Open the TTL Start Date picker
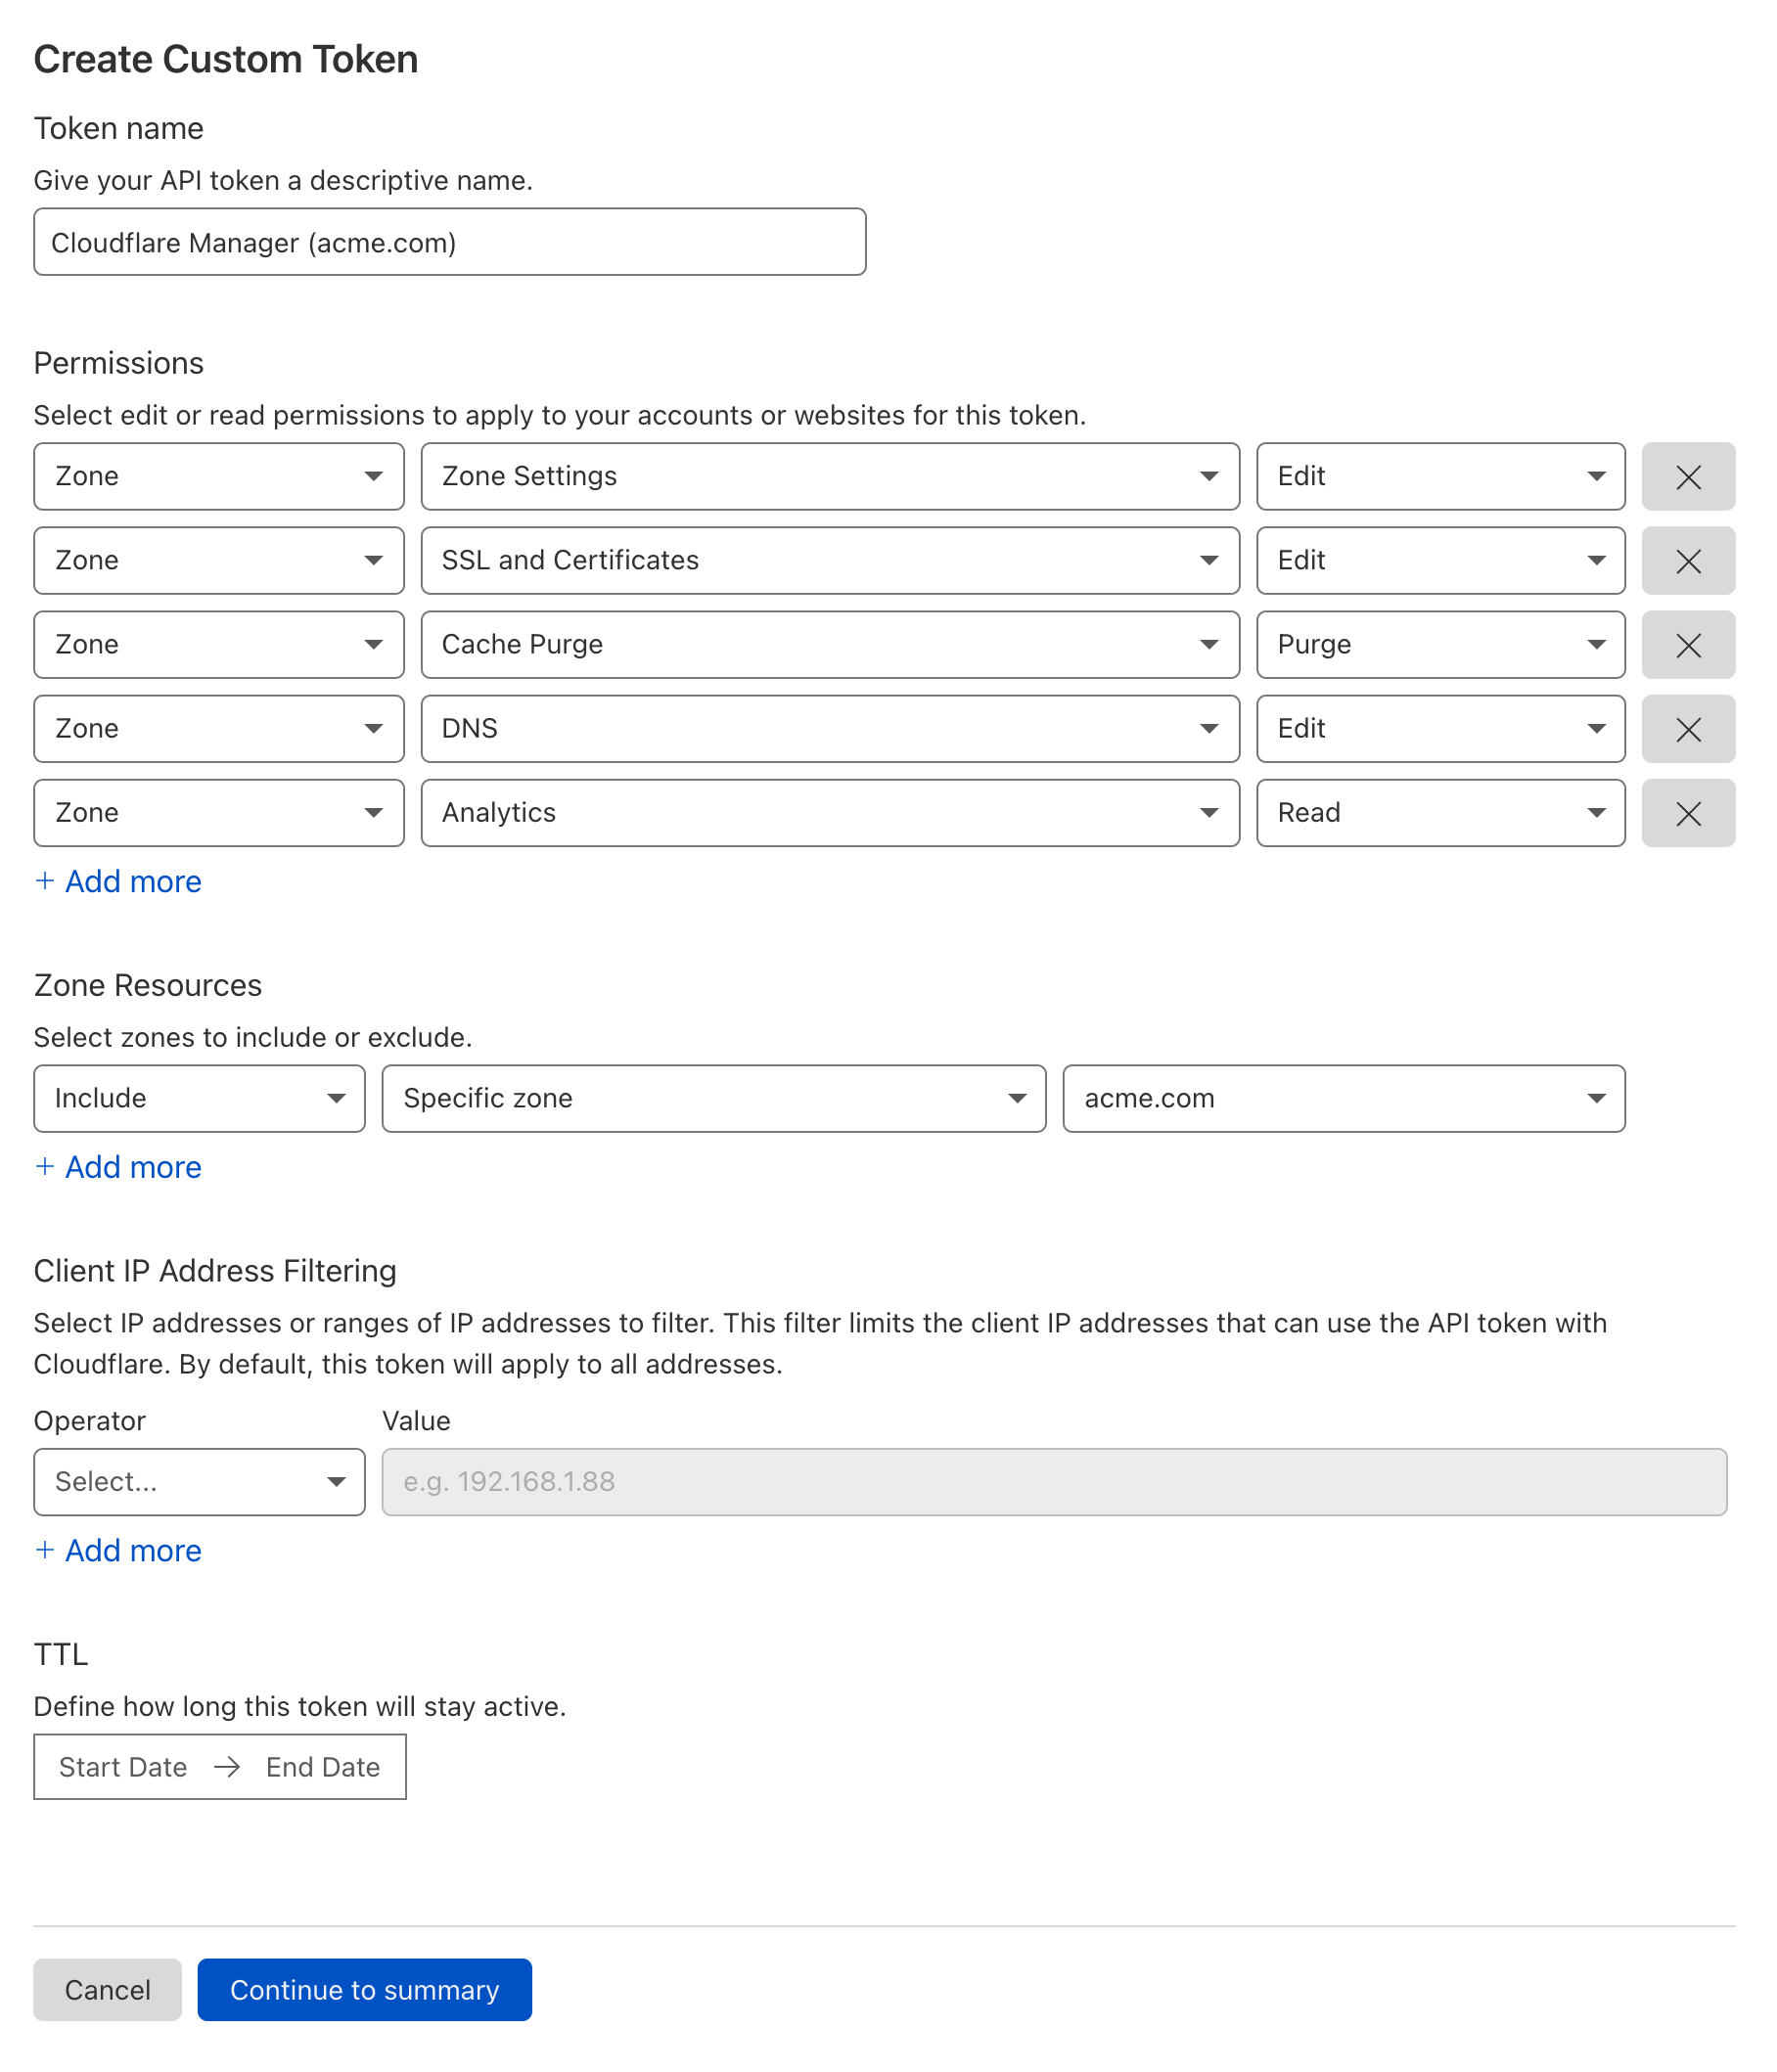1777x2072 pixels. (x=123, y=1767)
